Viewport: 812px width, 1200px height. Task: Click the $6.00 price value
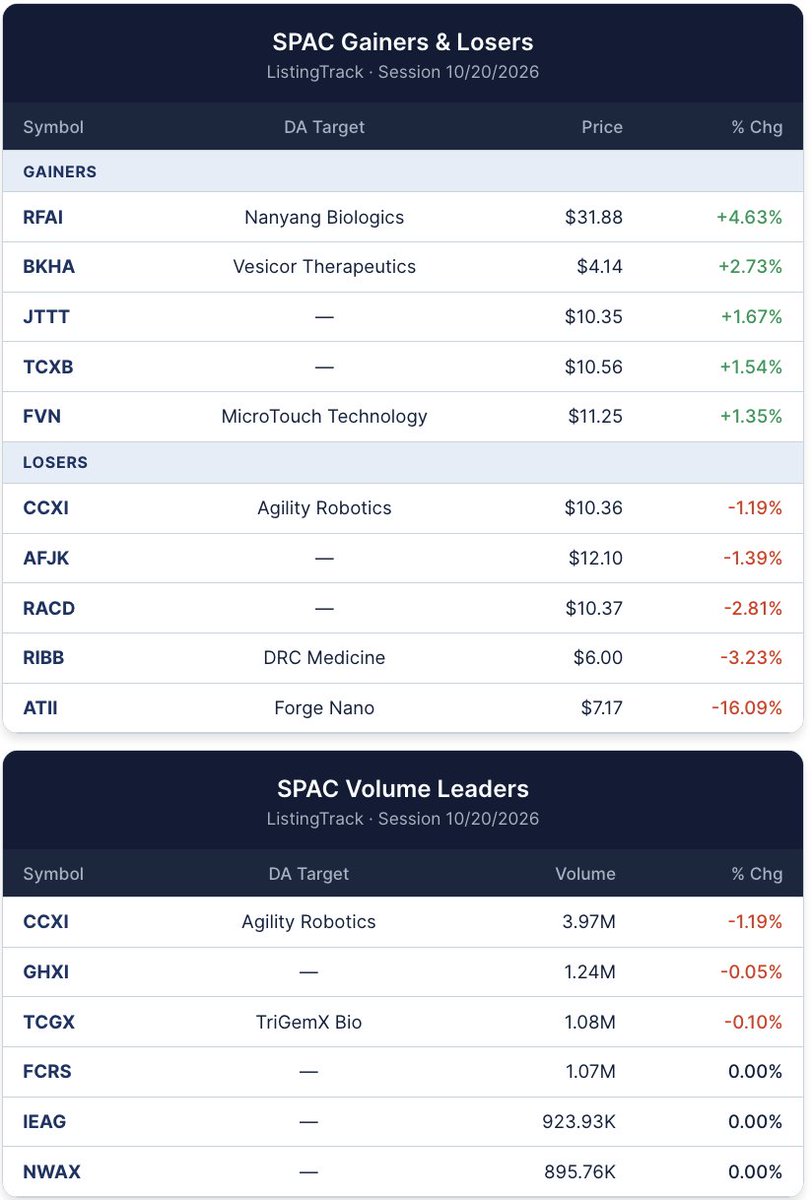tap(600, 658)
